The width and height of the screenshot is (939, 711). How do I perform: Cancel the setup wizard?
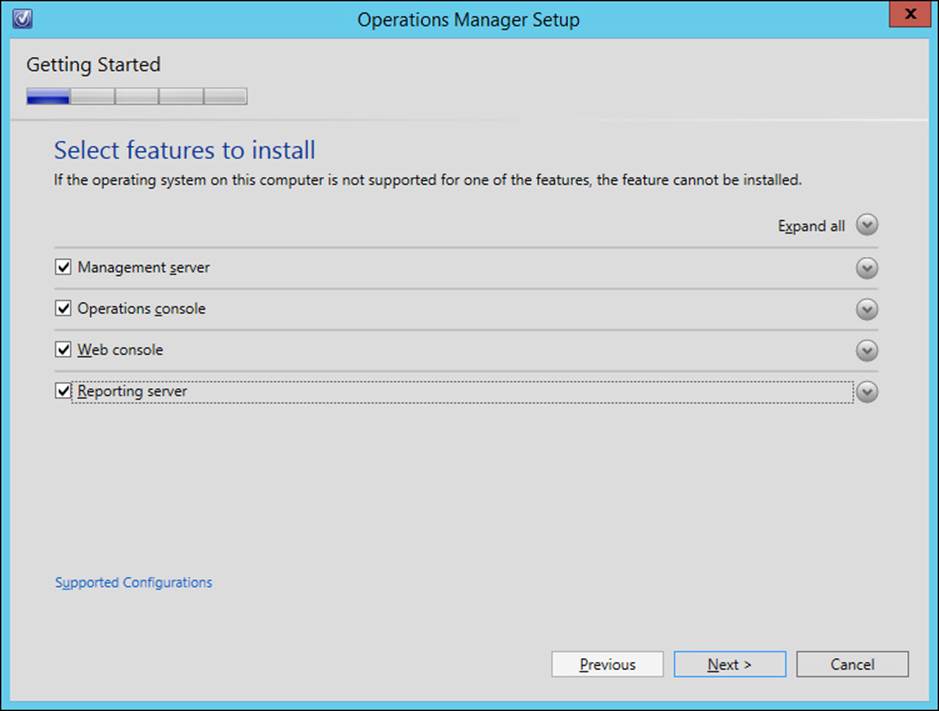point(852,664)
